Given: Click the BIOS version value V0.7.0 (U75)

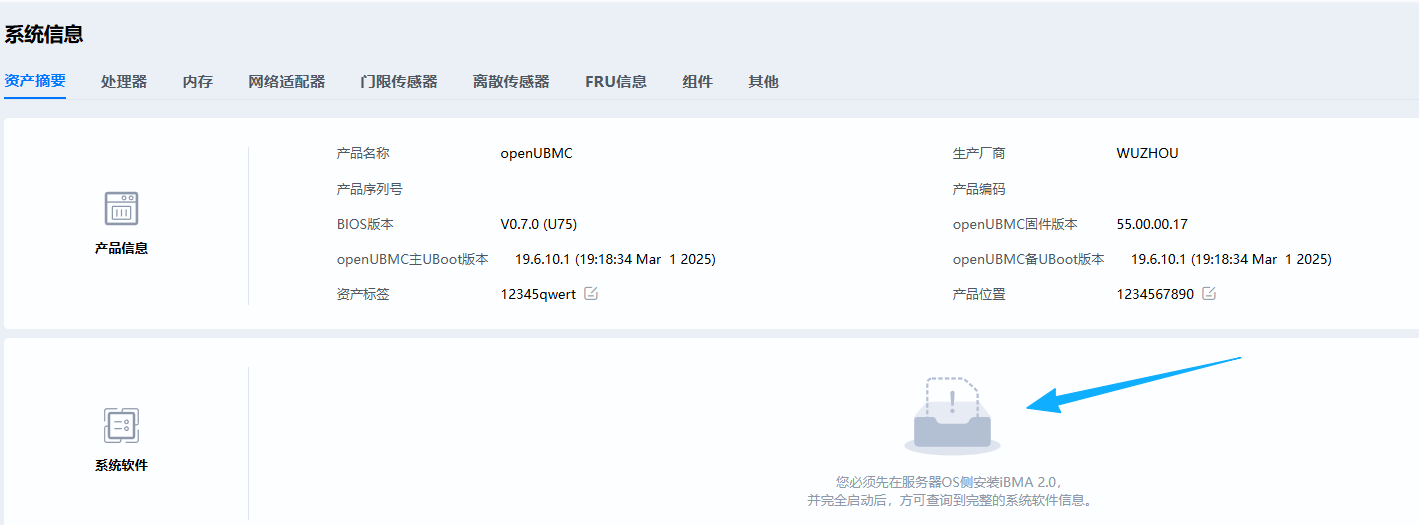Looking at the screenshot, I should click(538, 224).
